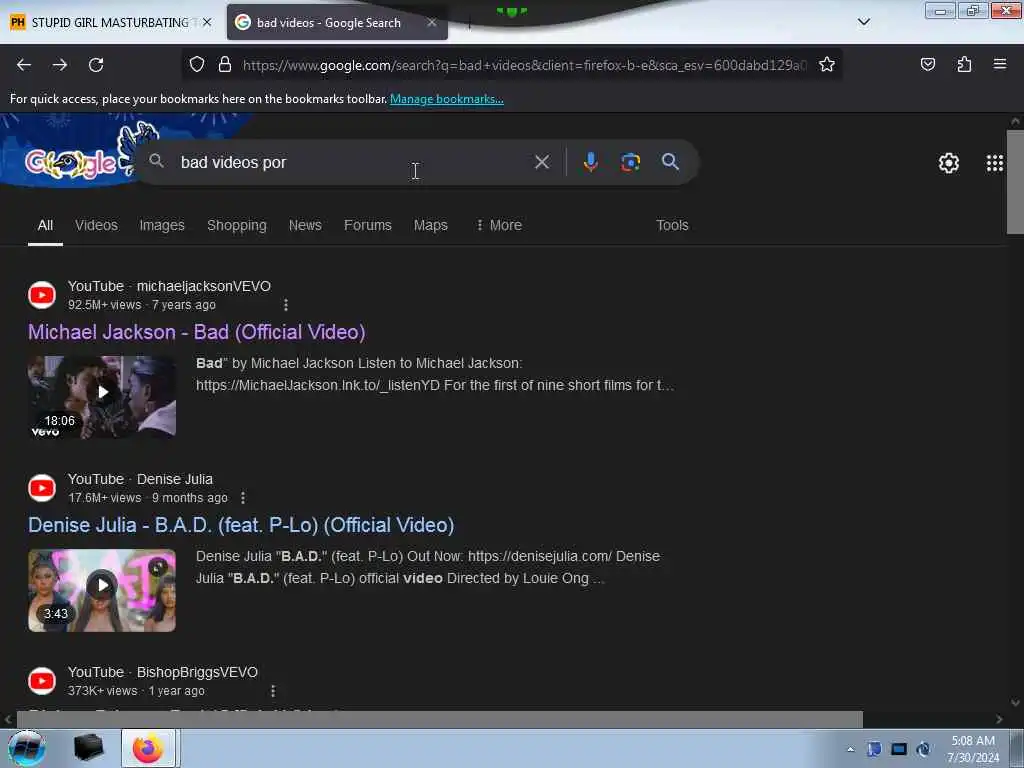1024x768 pixels.
Task: Click the YouTube icon beside Denise Julia
Action: click(x=42, y=488)
